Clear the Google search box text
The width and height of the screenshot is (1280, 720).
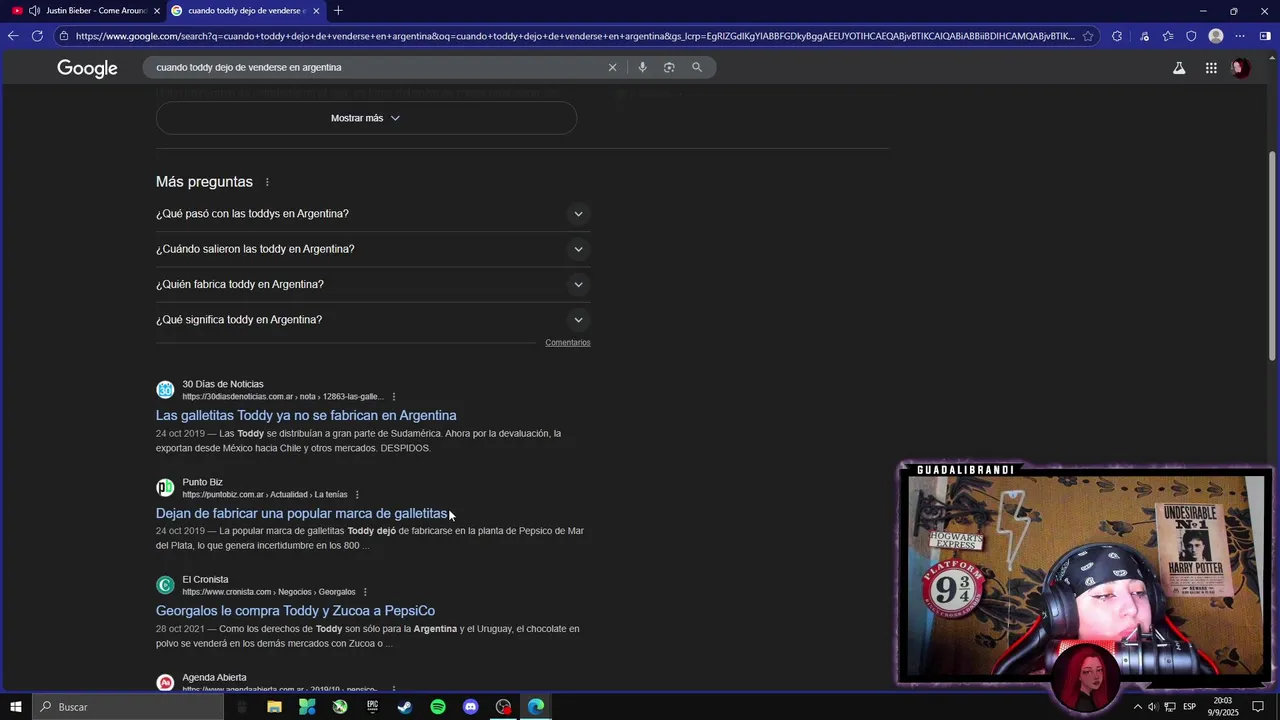click(613, 67)
